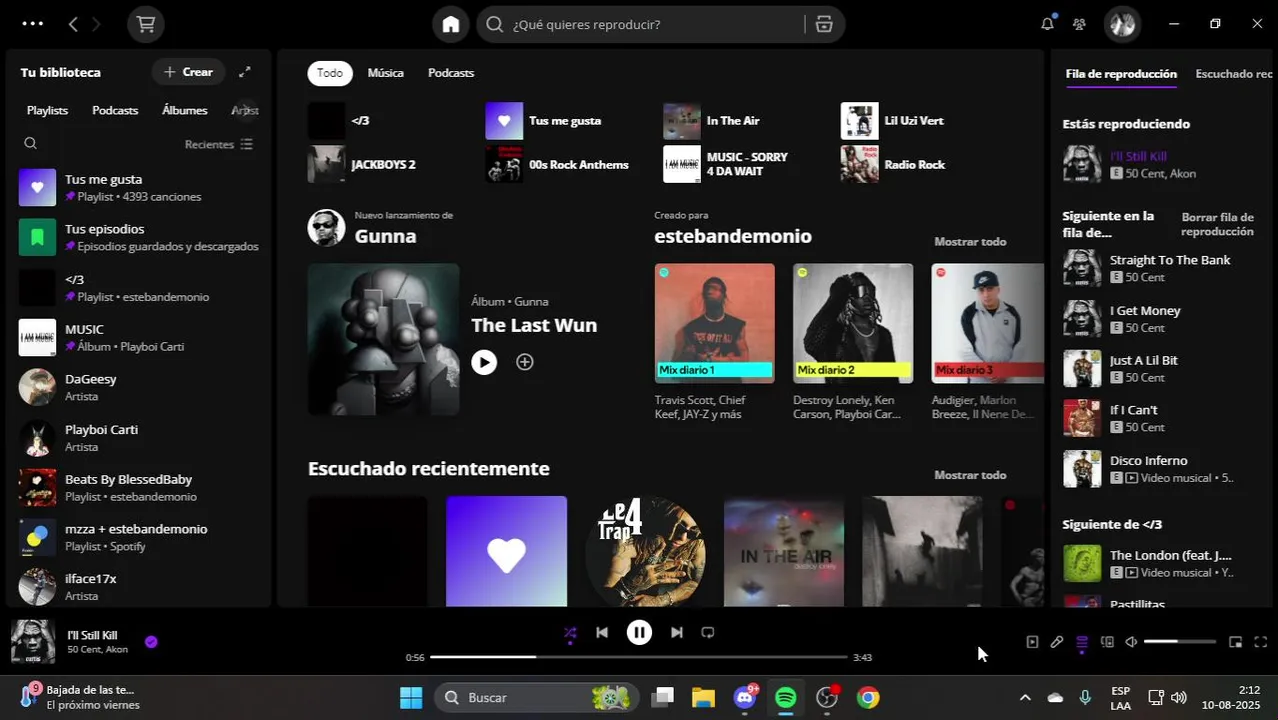Image resolution: width=1278 pixels, height=720 pixels.
Task: Open the Browse icon in search bar
Action: (824, 24)
